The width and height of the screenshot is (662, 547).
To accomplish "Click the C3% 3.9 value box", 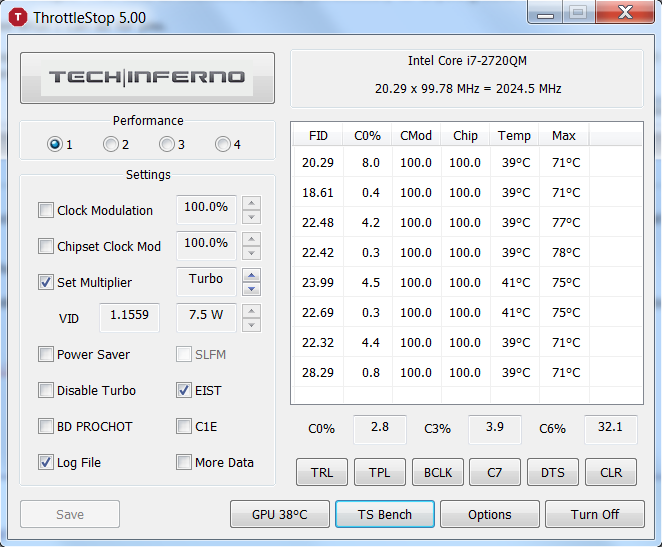I will click(x=495, y=429).
